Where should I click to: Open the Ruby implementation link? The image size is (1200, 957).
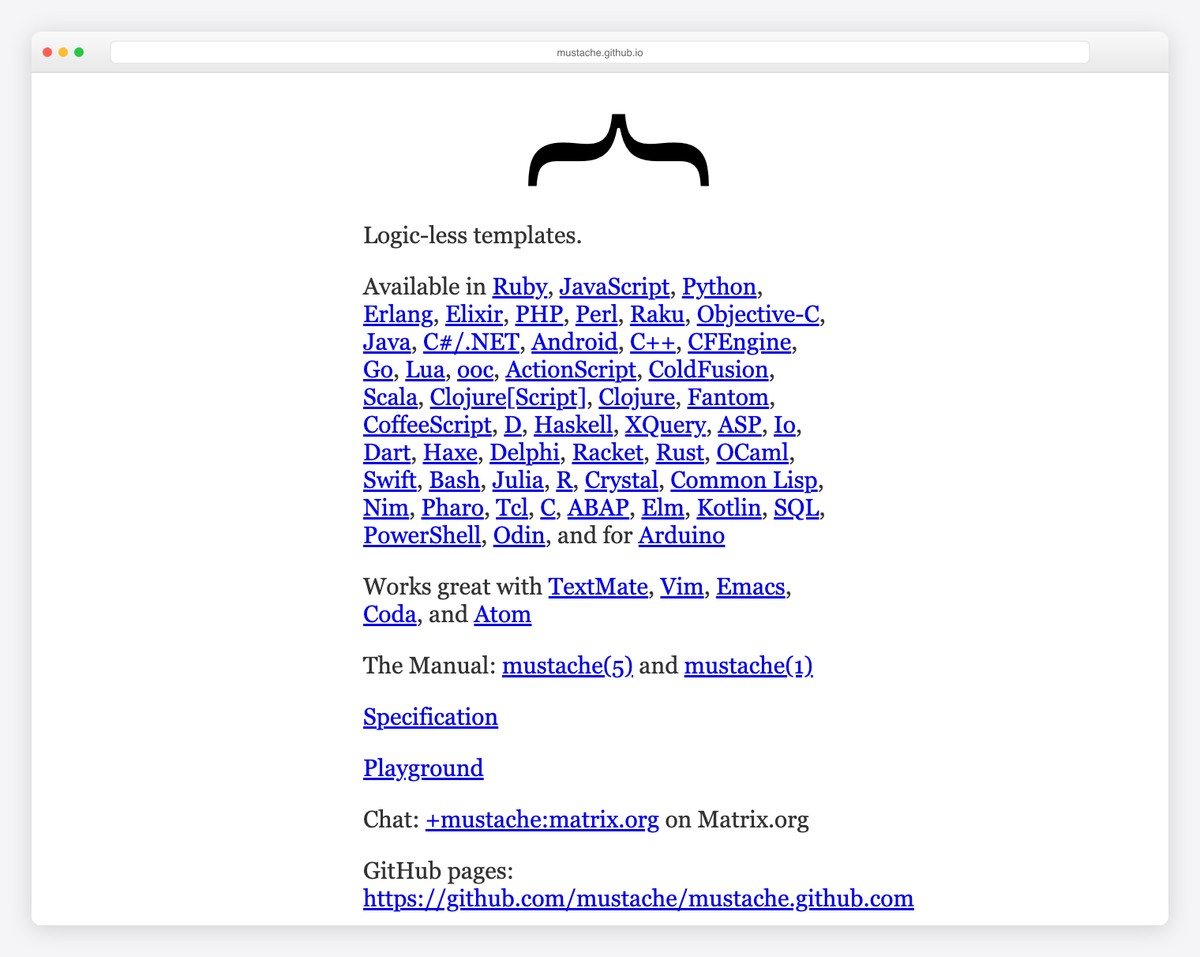point(519,287)
